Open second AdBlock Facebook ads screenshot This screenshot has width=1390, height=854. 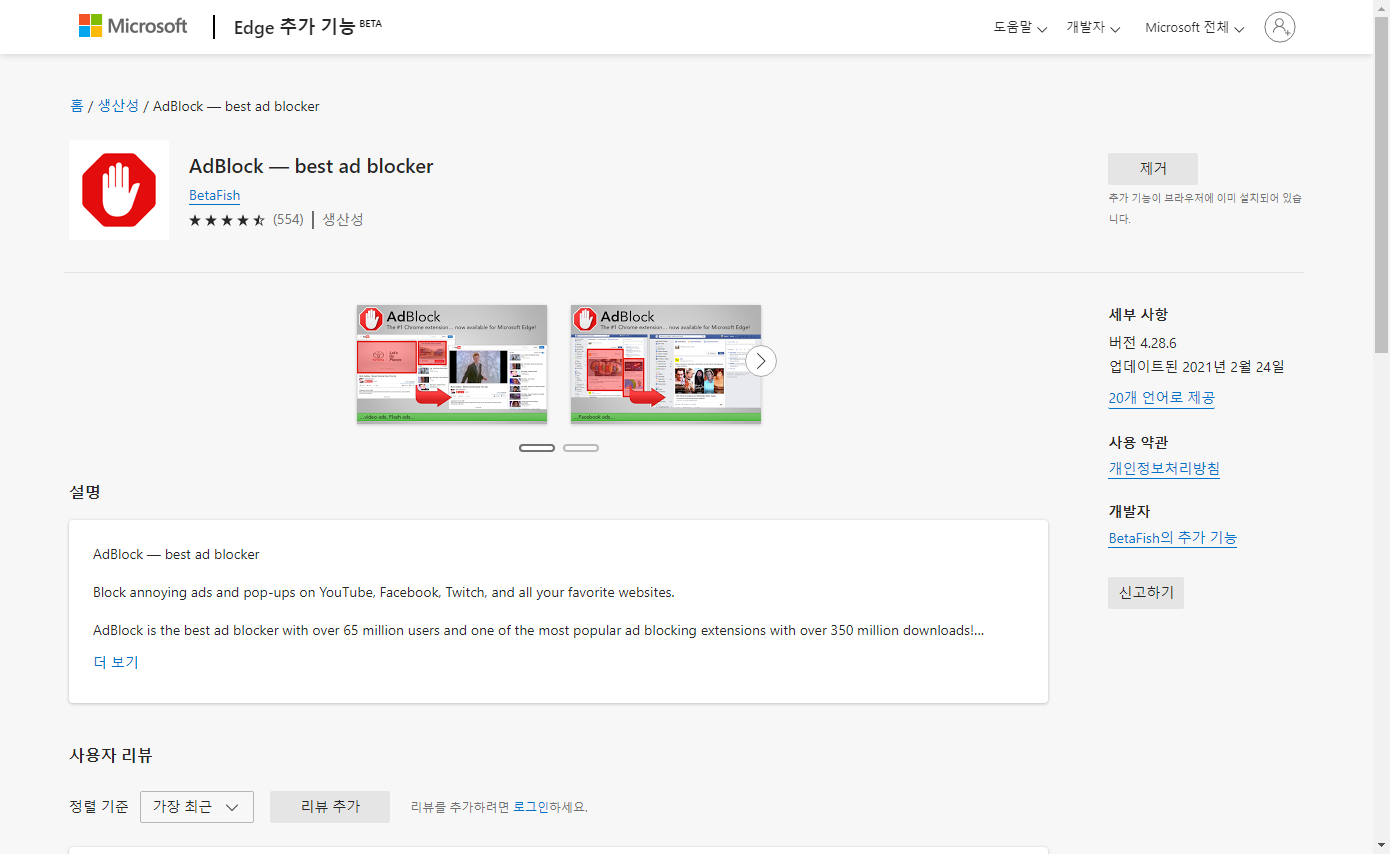(666, 364)
